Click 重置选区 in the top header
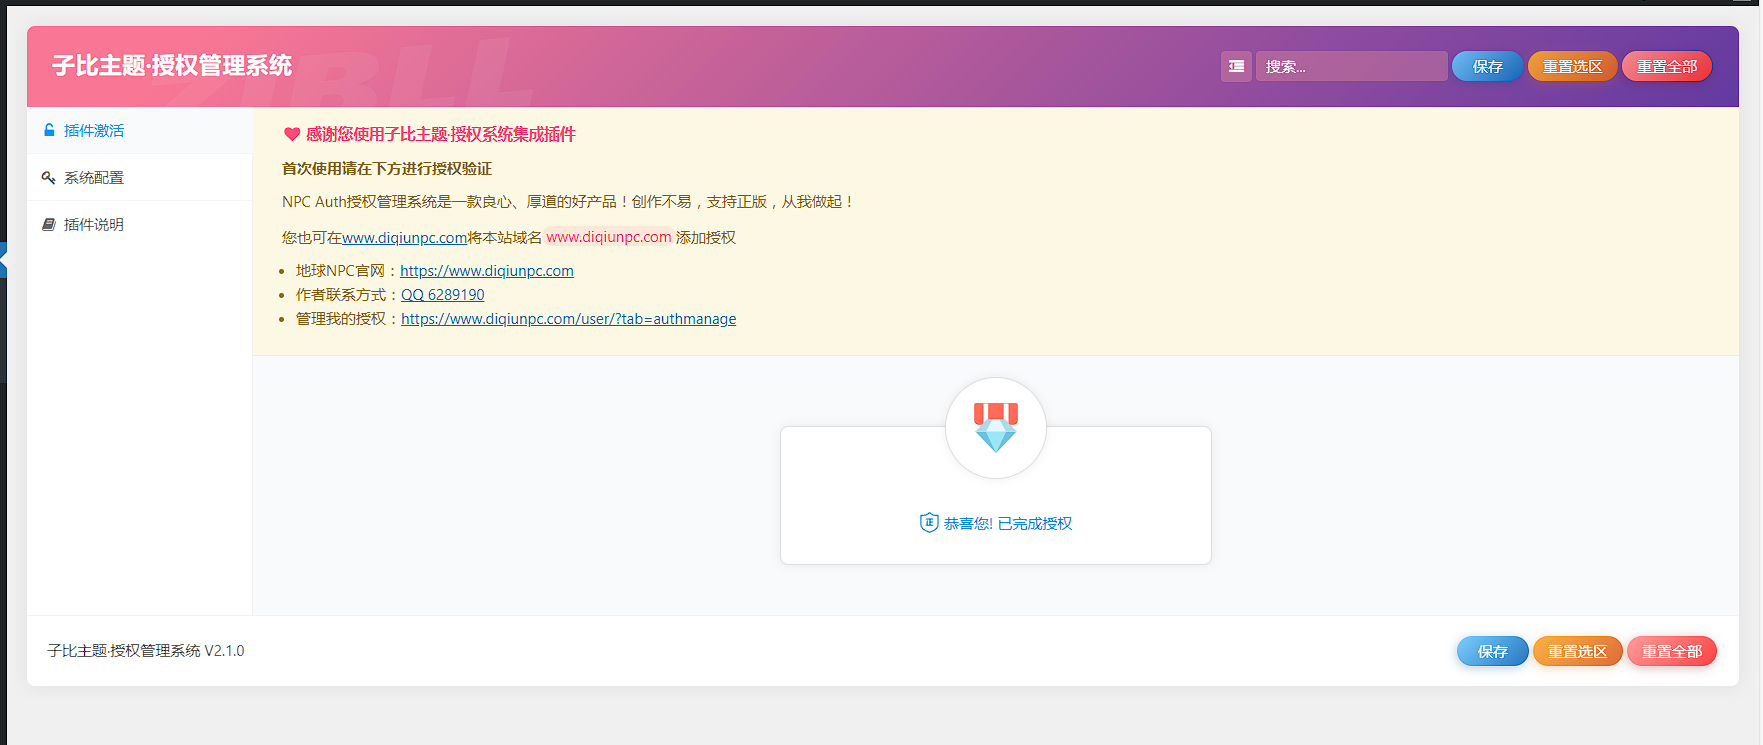Viewport: 1763px width, 745px height. pos(1572,66)
